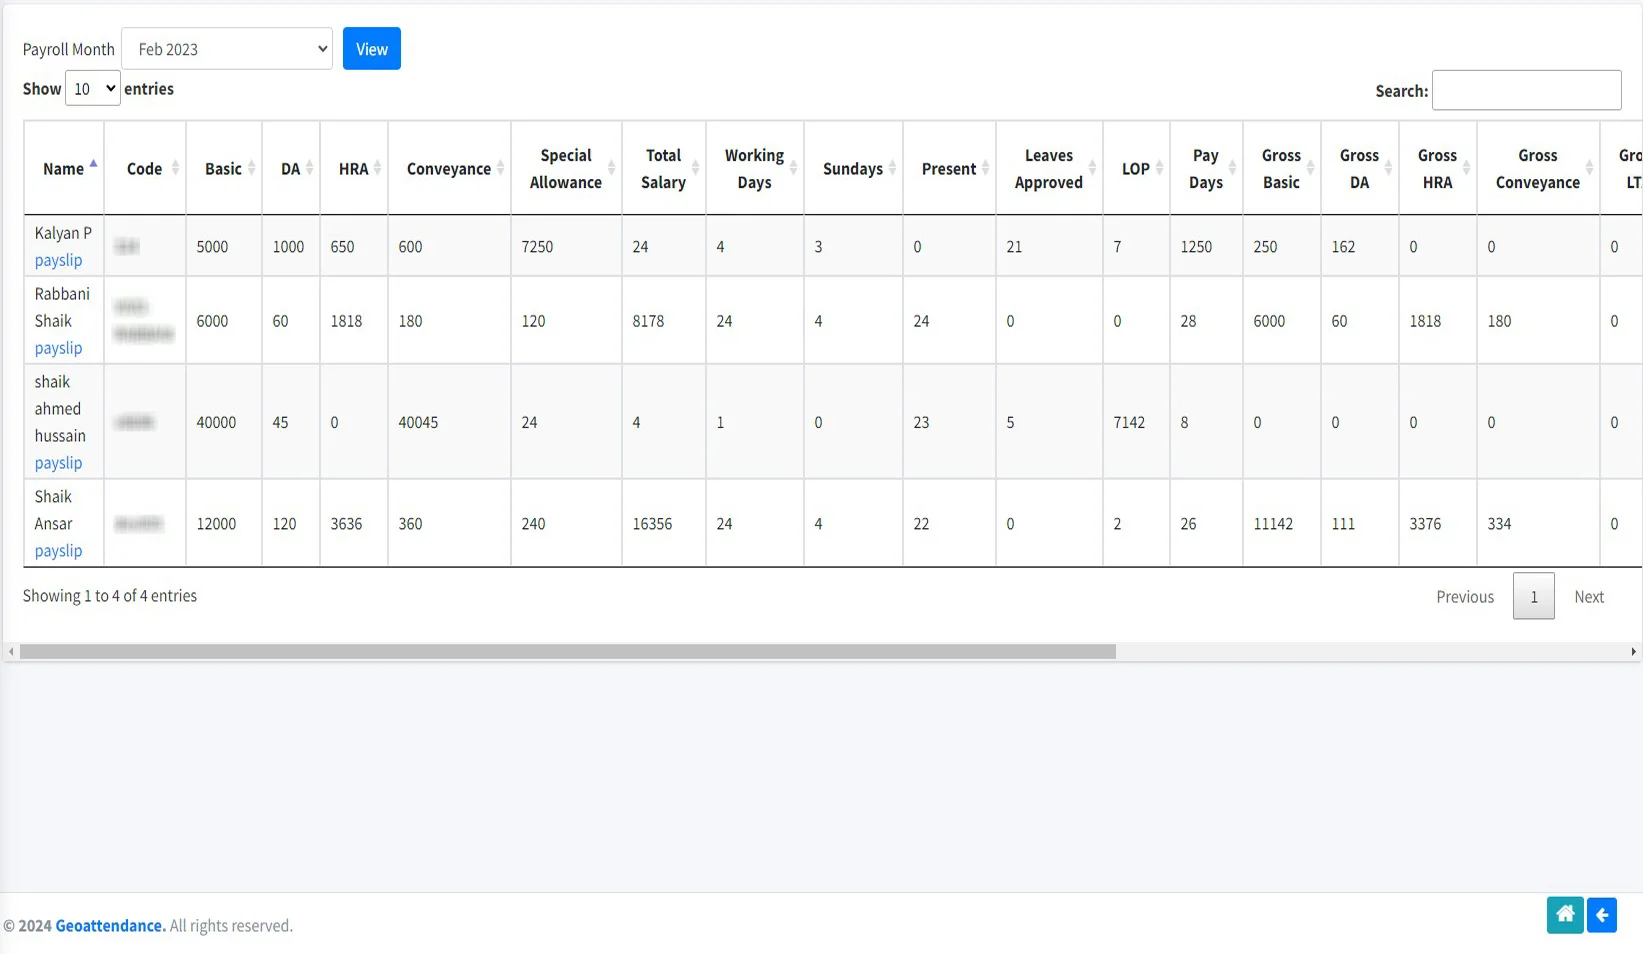Screen dimensions: 1643x954
Task: Open payslip for Rabbani Shaik
Action: click(58, 348)
